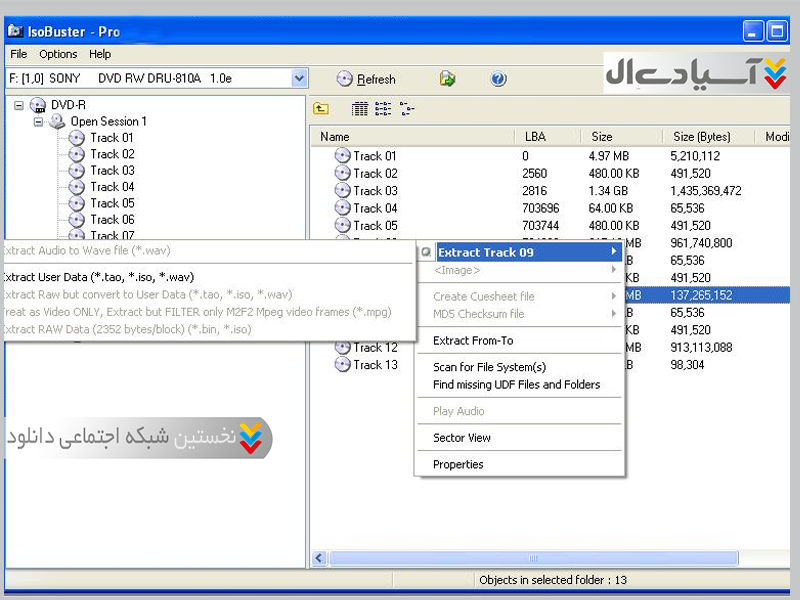This screenshot has width=800, height=600.
Task: Sort list by Size (Bytes) column header
Action: pos(701,137)
